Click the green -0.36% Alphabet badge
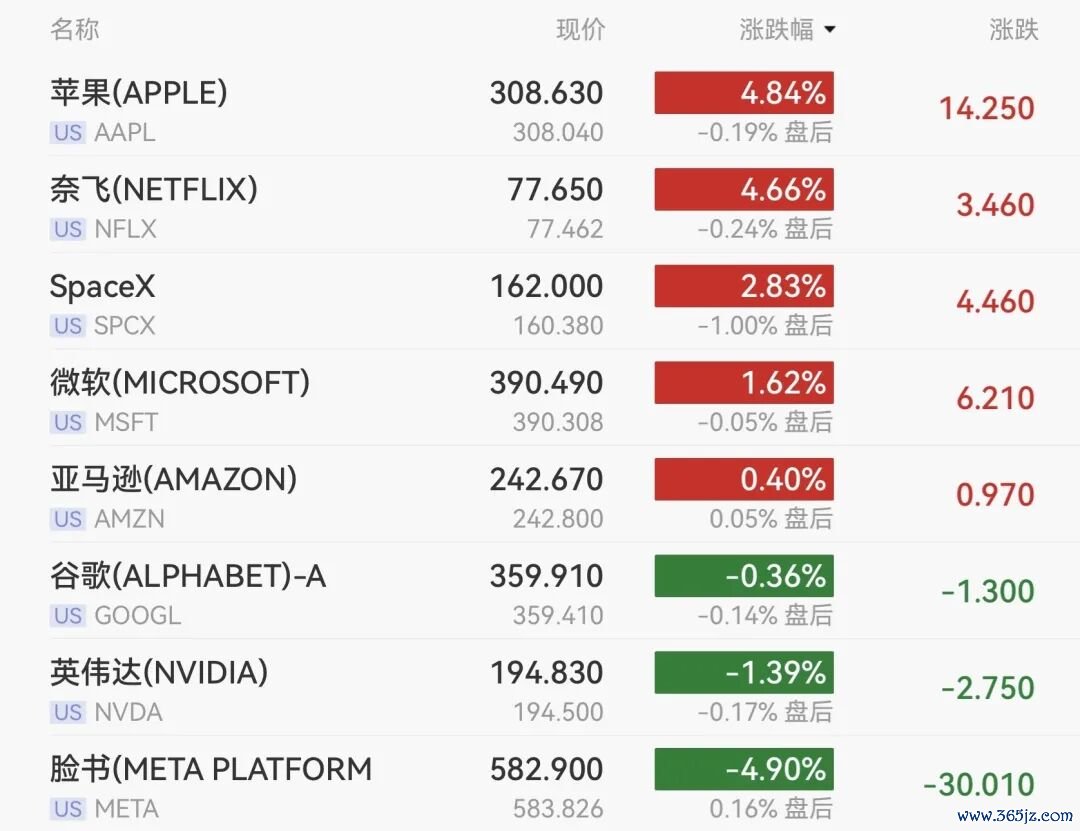1080x831 pixels. pos(744,576)
